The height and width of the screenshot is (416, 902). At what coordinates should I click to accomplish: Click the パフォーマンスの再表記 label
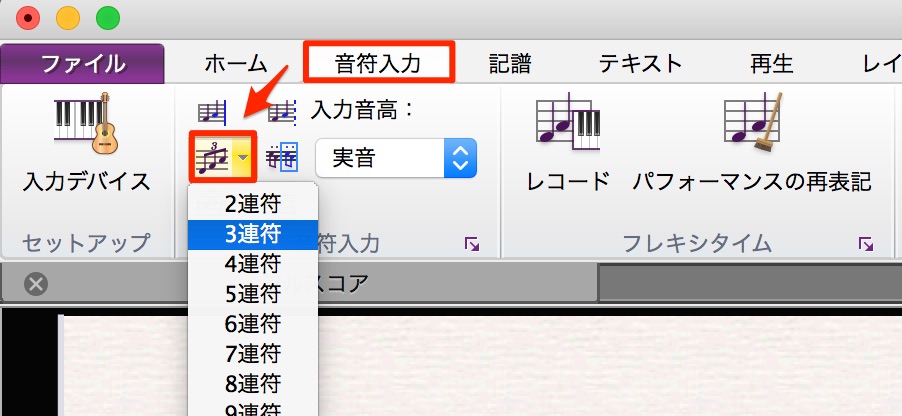(x=752, y=182)
